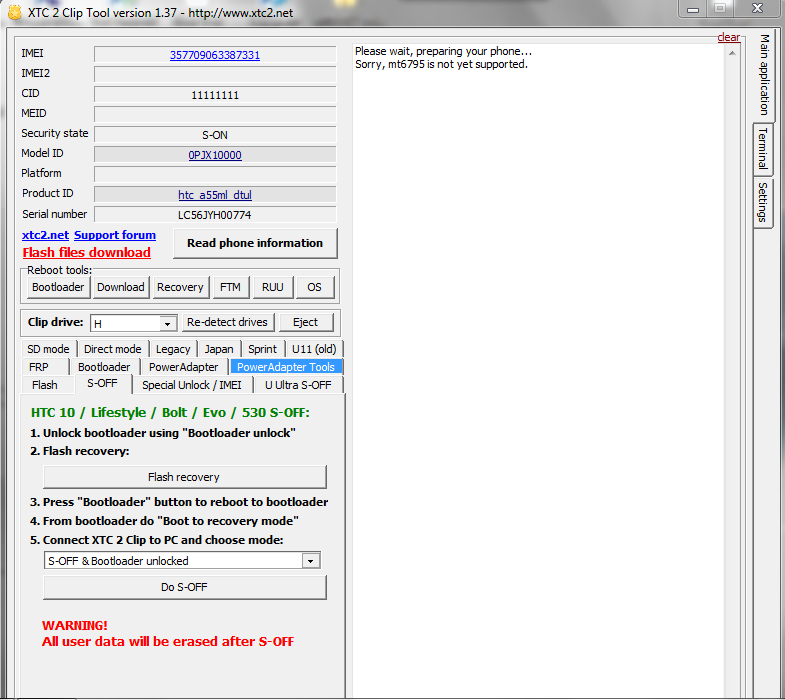Viewport: 785px width, 700px height.
Task: Open the Legacy tab
Action: coord(173,349)
